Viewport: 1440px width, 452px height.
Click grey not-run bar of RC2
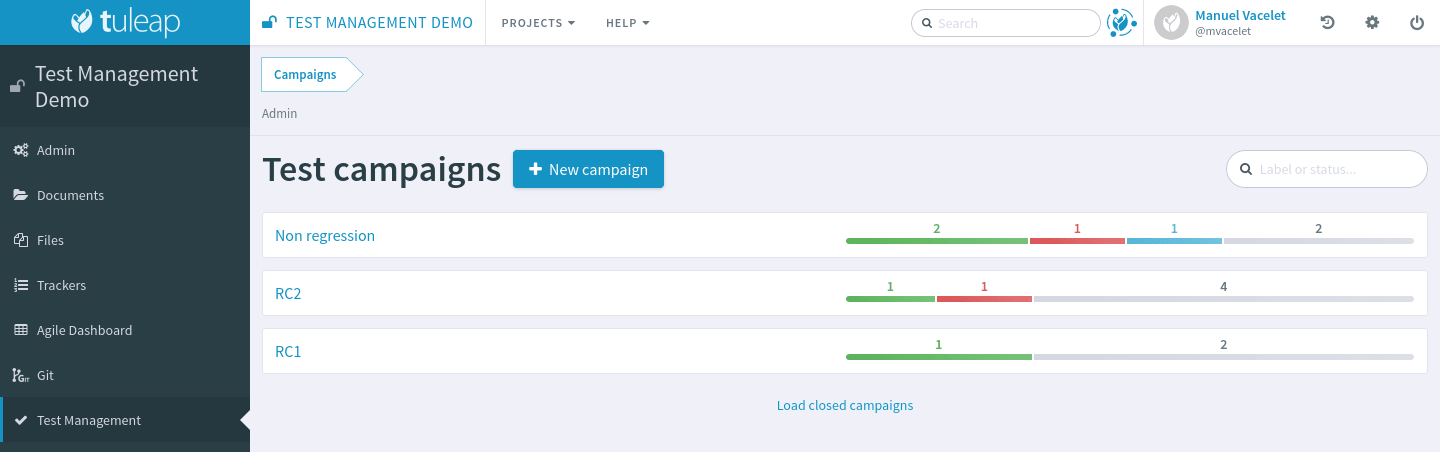[x=1224, y=299]
